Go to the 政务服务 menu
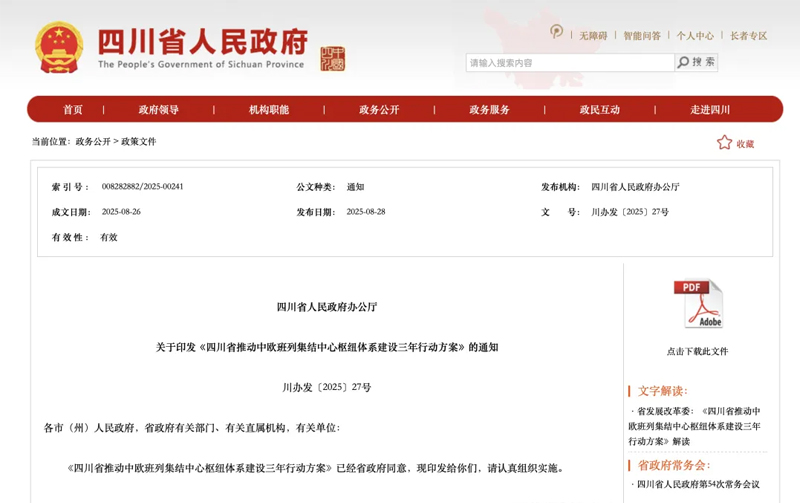800x503 pixels. pos(489,110)
